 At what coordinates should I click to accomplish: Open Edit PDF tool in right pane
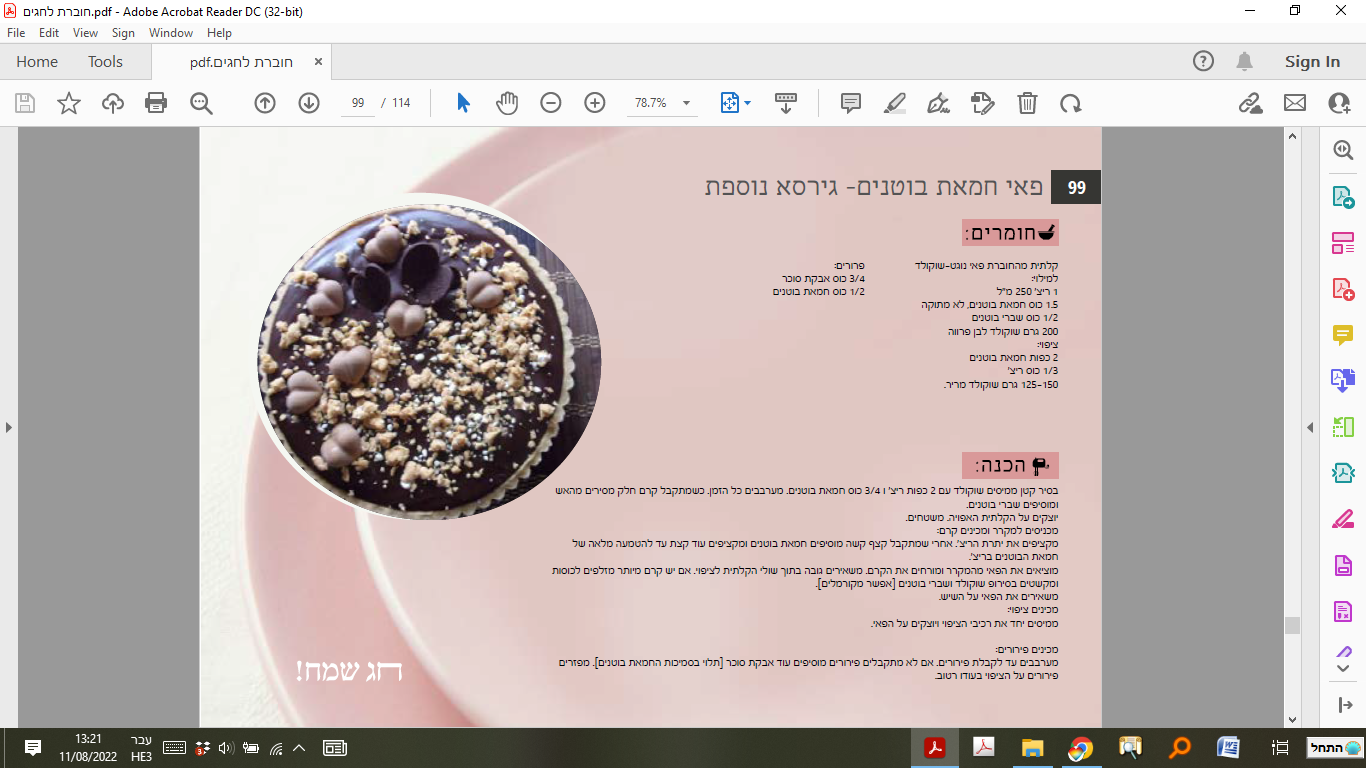tap(1343, 243)
